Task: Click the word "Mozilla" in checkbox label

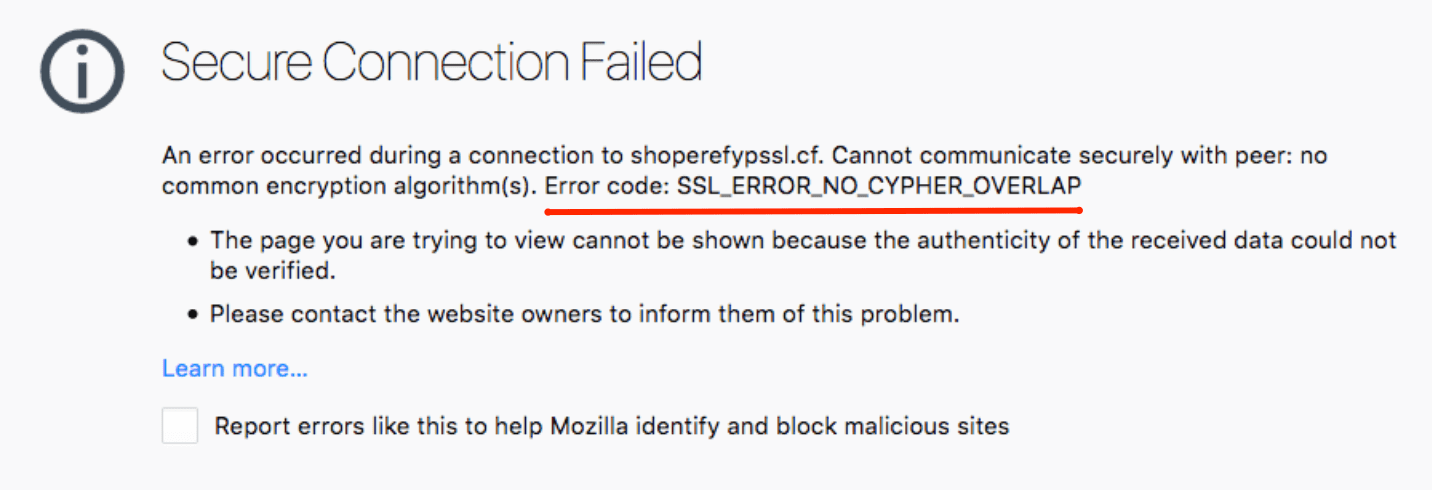Action: pyautogui.click(x=587, y=427)
